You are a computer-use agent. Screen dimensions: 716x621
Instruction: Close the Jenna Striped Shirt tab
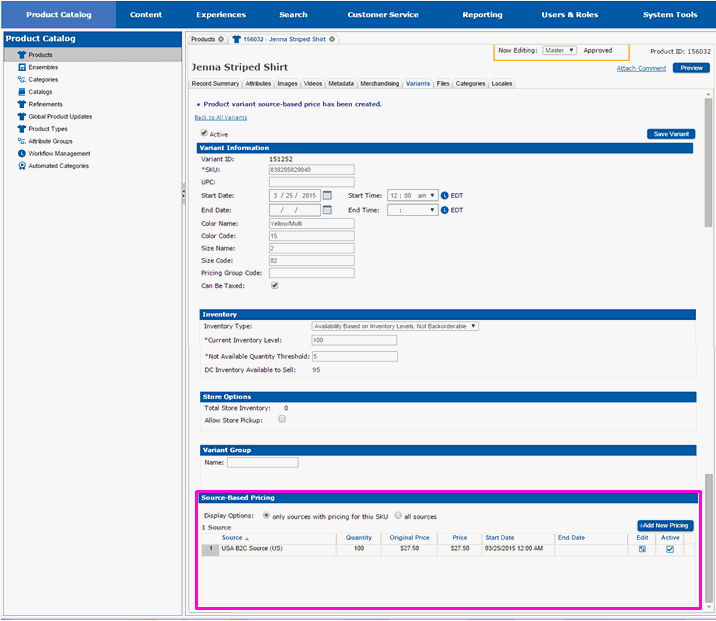(332, 39)
